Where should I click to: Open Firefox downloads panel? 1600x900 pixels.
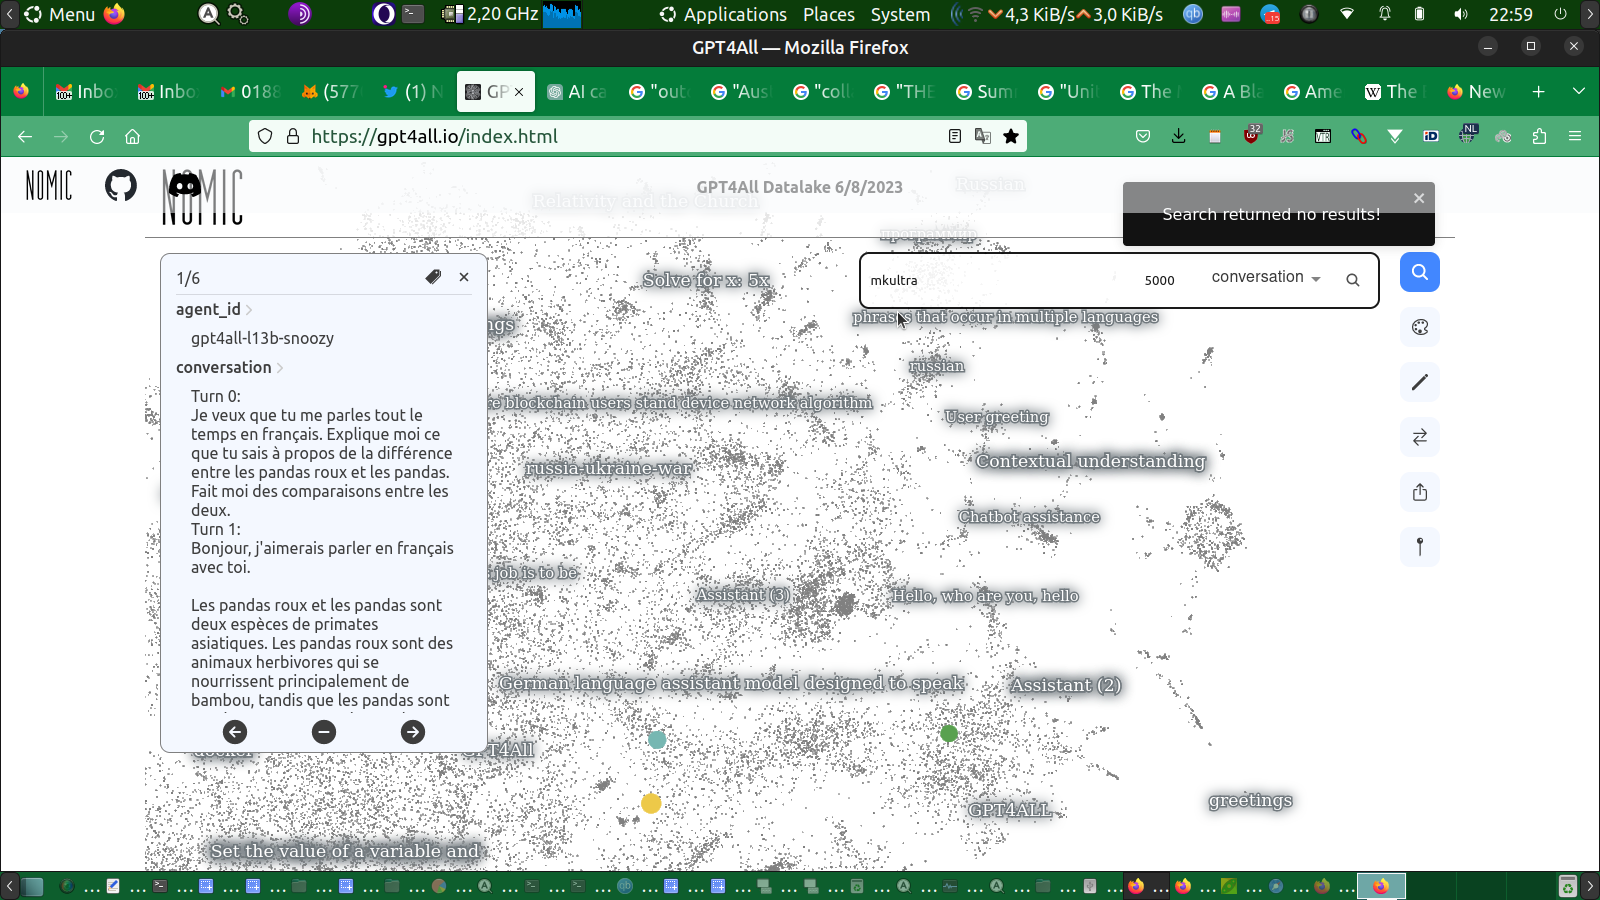(1179, 136)
